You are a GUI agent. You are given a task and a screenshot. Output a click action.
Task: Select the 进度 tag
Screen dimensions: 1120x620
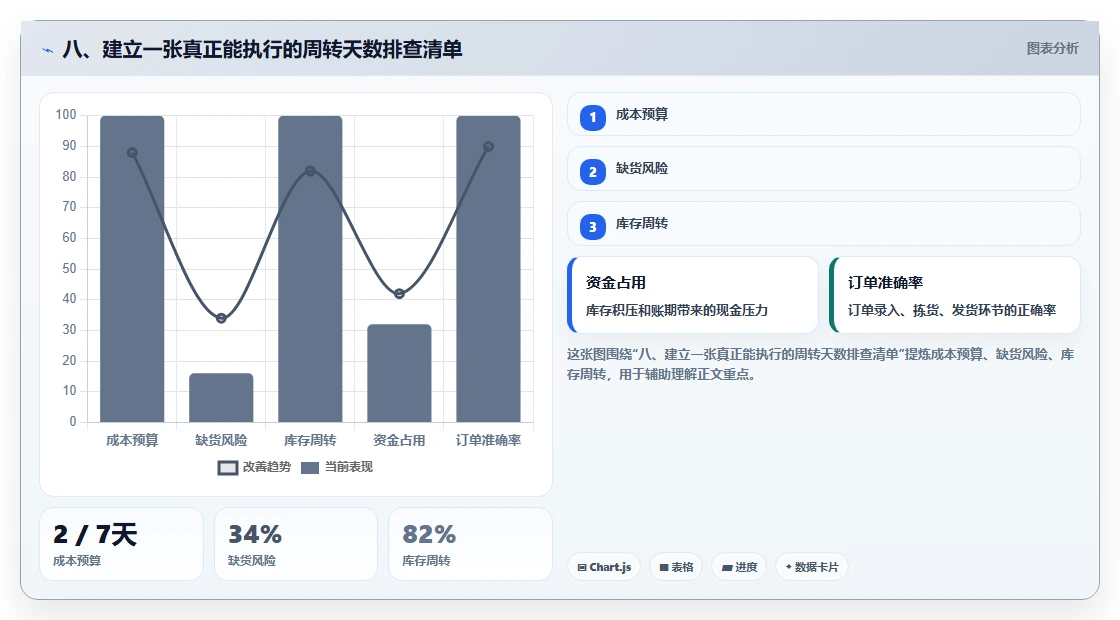pos(739,567)
